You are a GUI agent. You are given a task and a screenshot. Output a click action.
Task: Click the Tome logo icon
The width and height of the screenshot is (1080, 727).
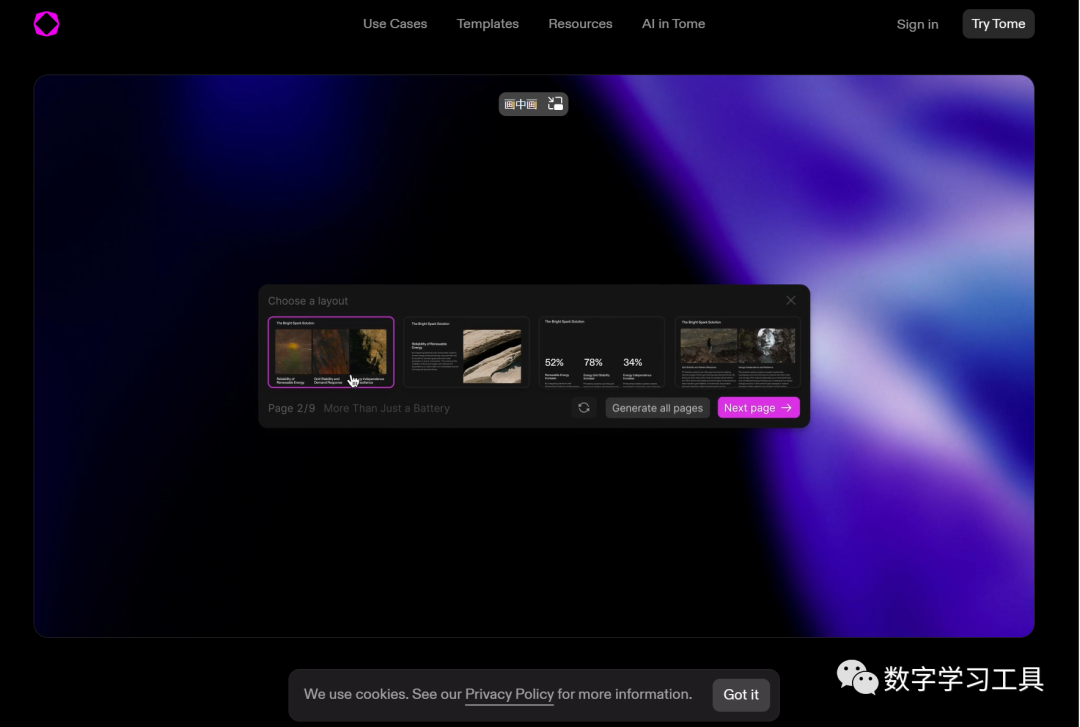[46, 24]
